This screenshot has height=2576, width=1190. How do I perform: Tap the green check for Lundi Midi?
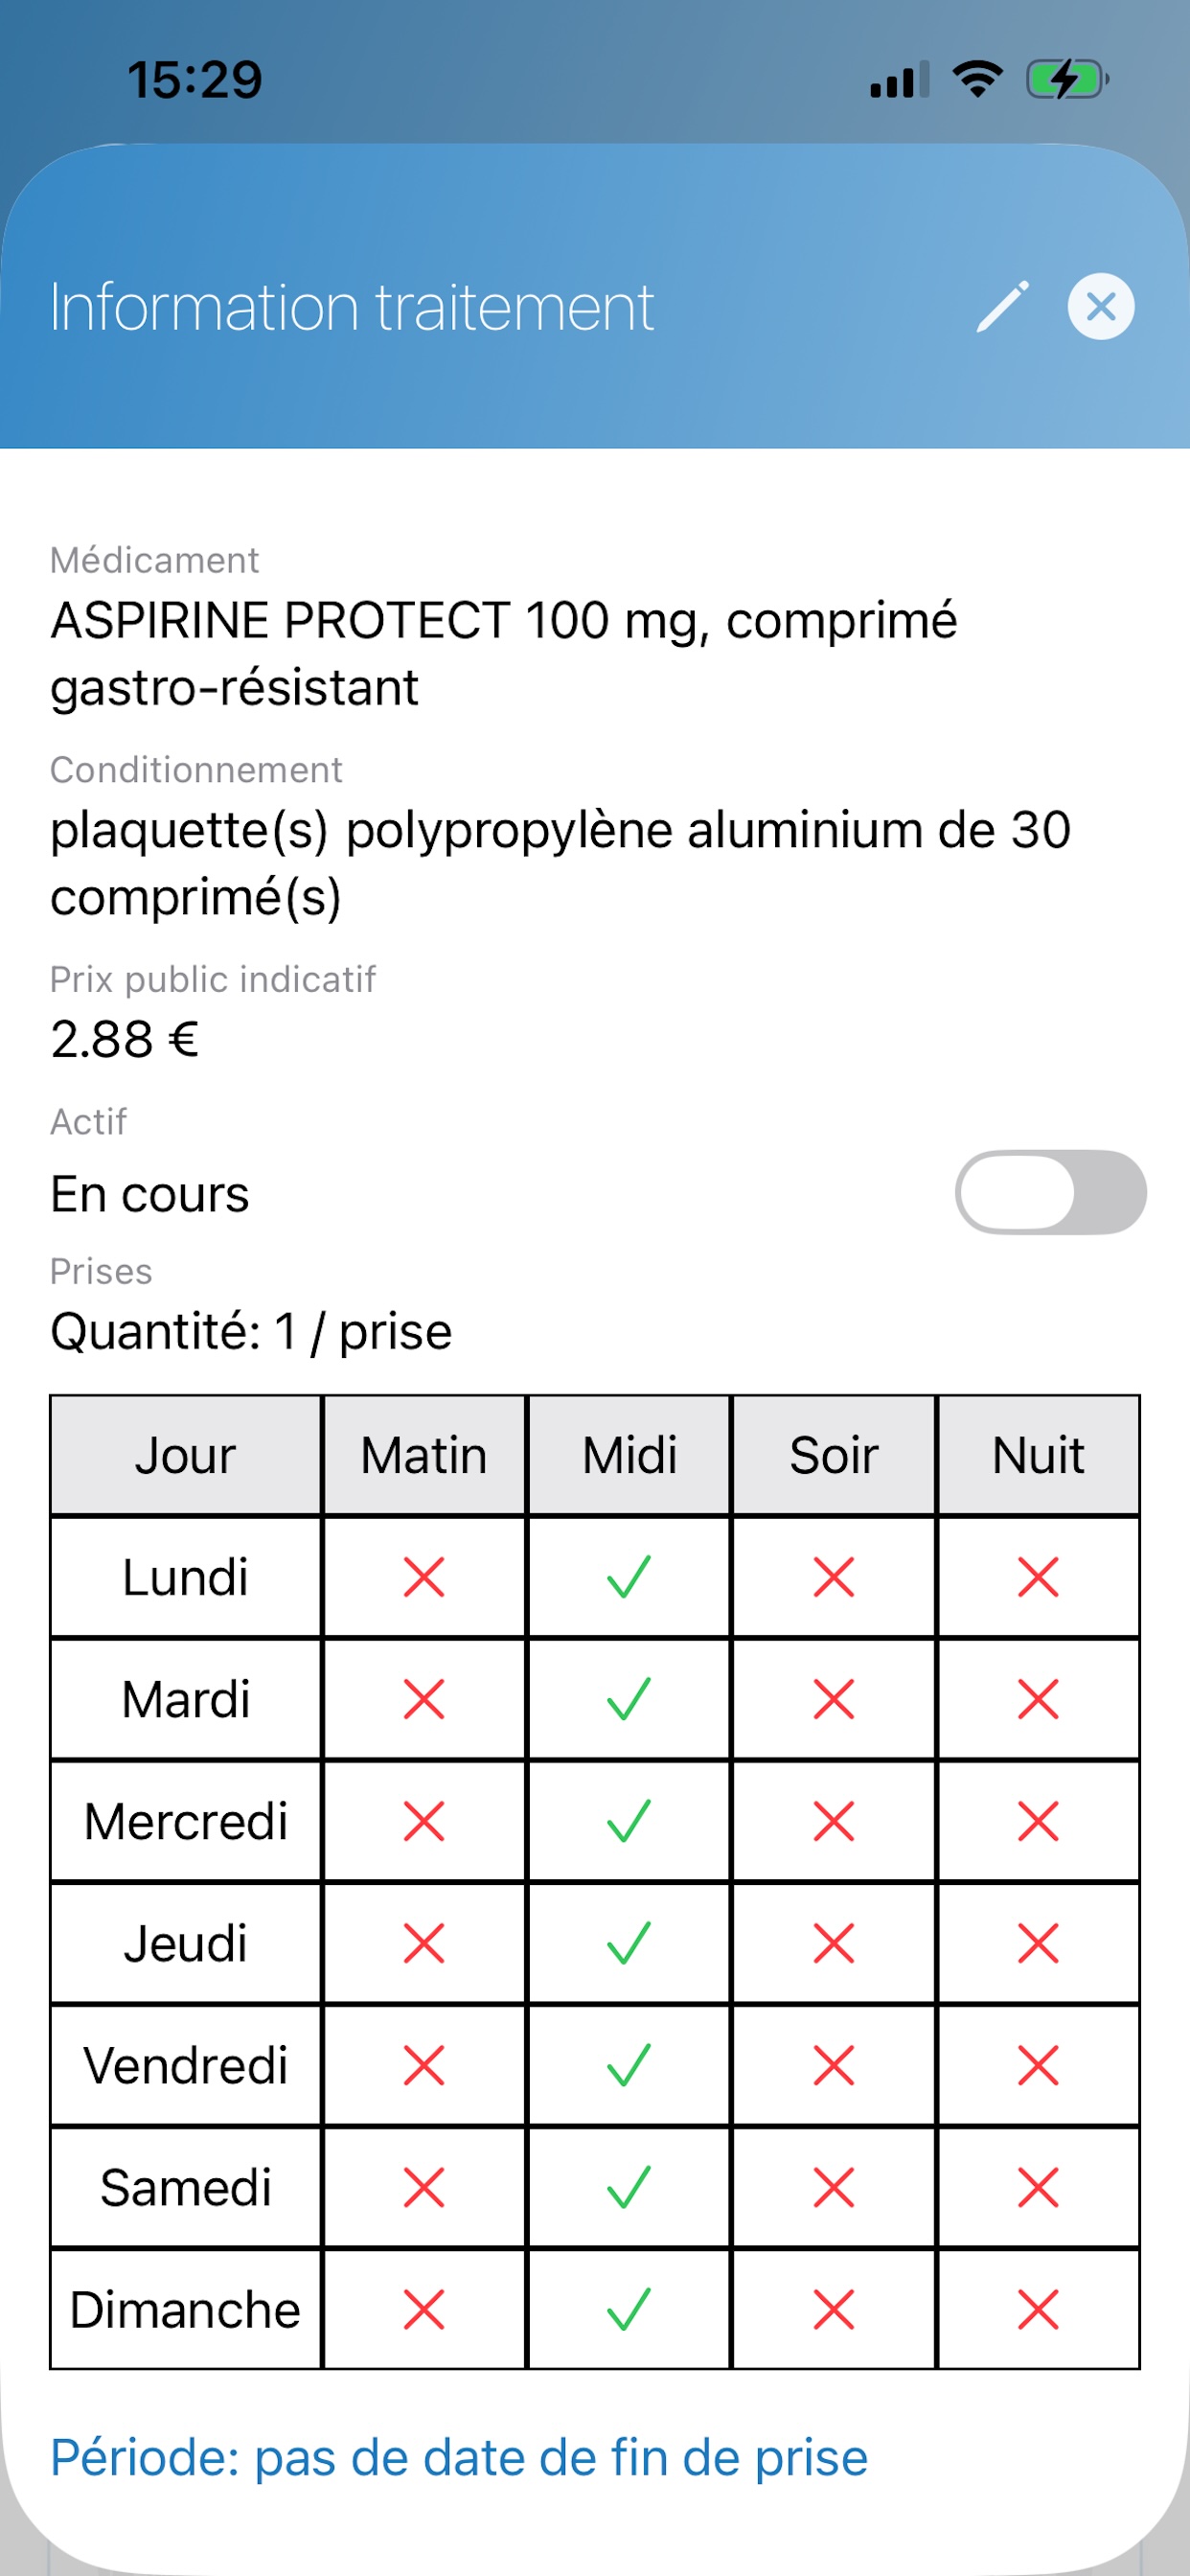629,1577
